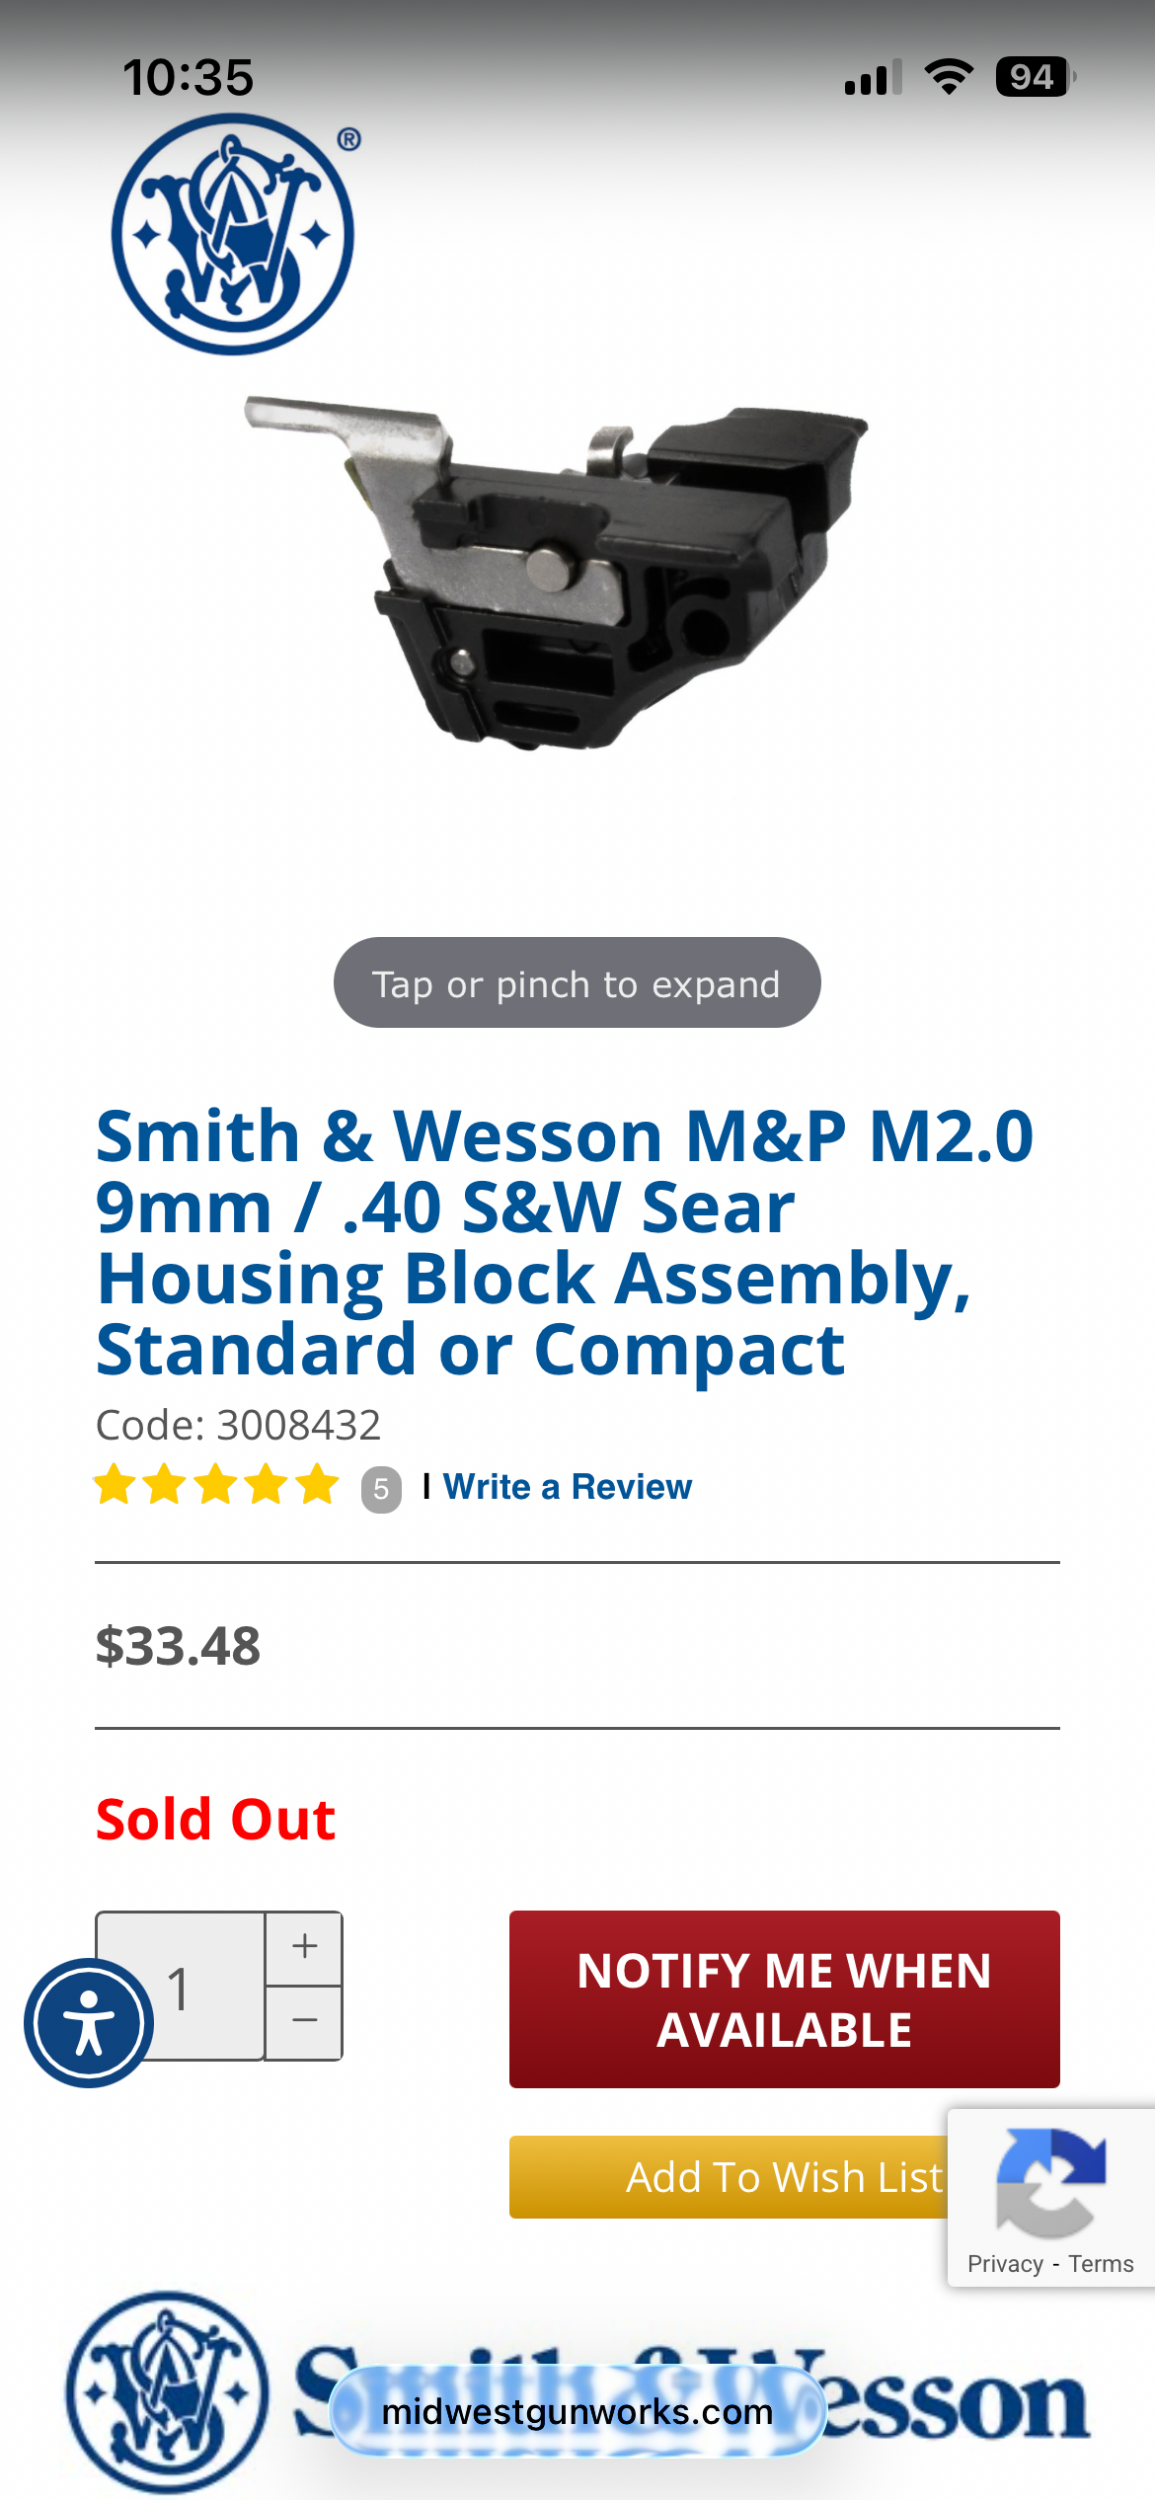
Task: Click the review count badge
Action: (x=381, y=1489)
